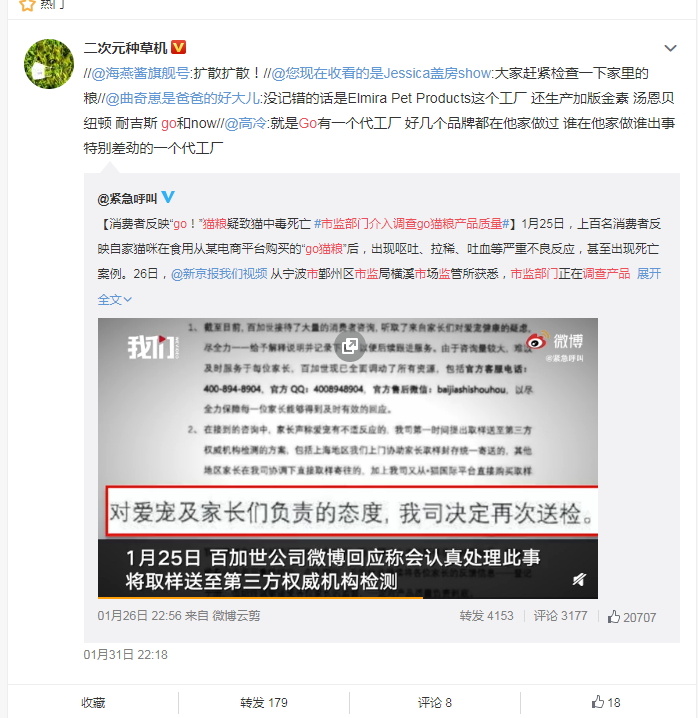
Task: Open the video popout window icon
Action: [349, 345]
